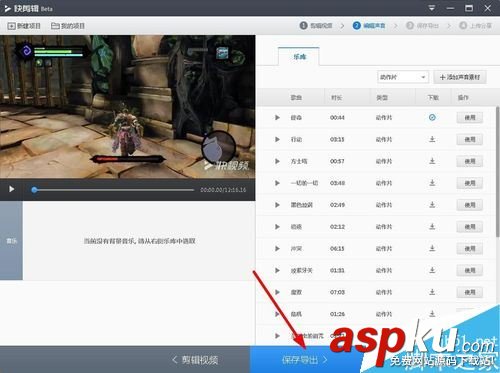Create a new project (新建项目)
This screenshot has height=373, width=500.
(24, 26)
